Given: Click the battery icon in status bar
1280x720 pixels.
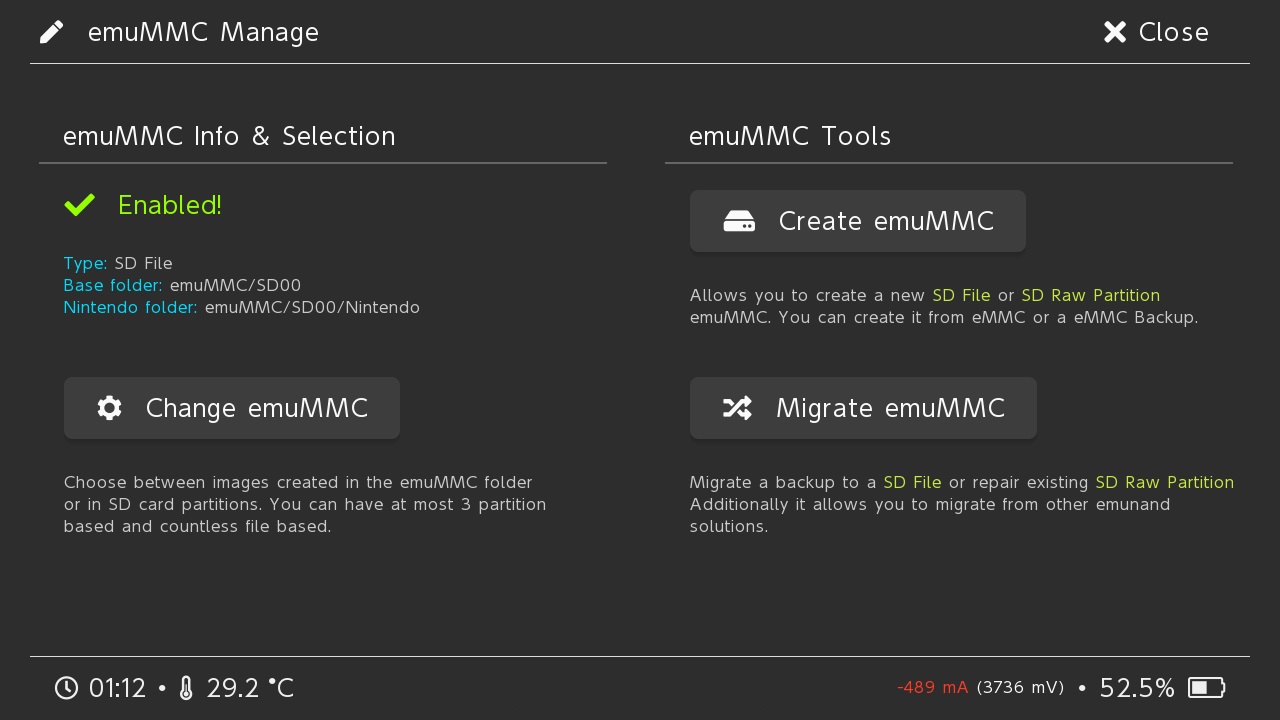Looking at the screenshot, I should point(1206,688).
